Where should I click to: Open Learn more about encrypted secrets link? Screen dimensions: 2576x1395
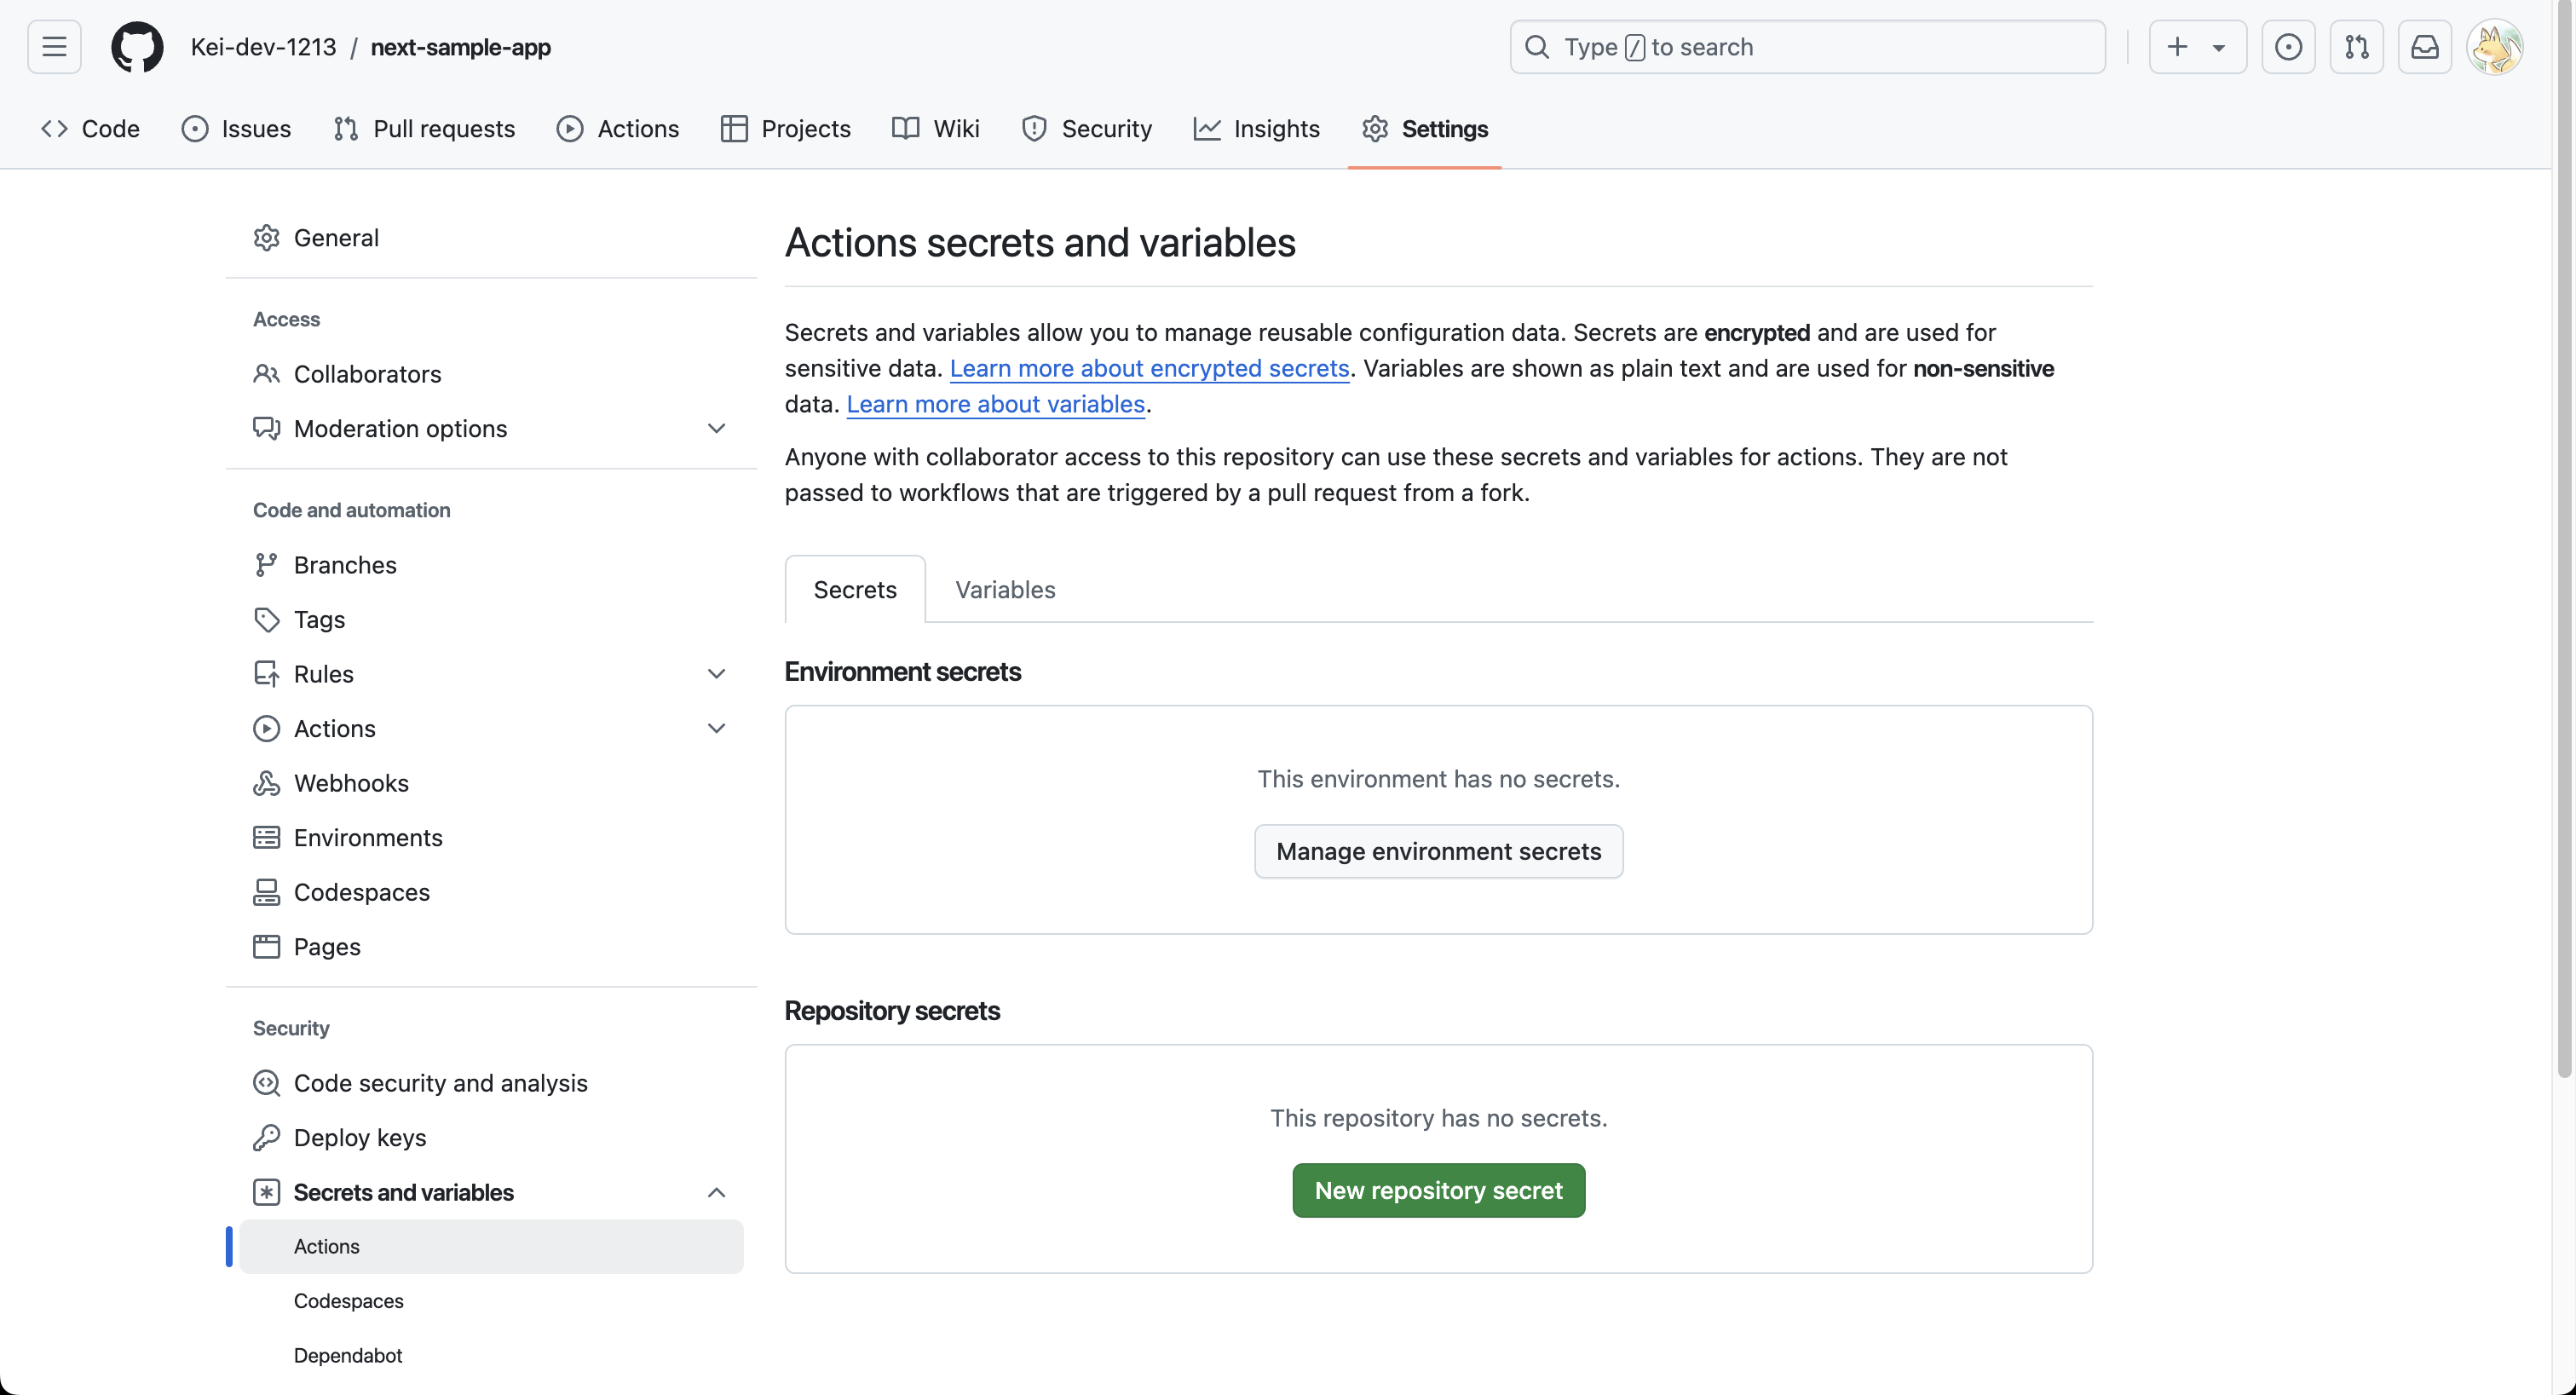1149,368
